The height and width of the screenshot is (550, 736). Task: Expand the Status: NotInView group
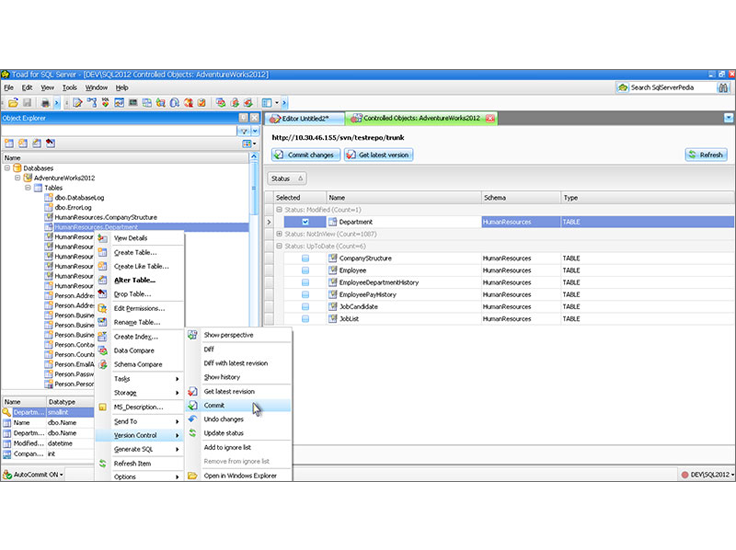[279, 234]
